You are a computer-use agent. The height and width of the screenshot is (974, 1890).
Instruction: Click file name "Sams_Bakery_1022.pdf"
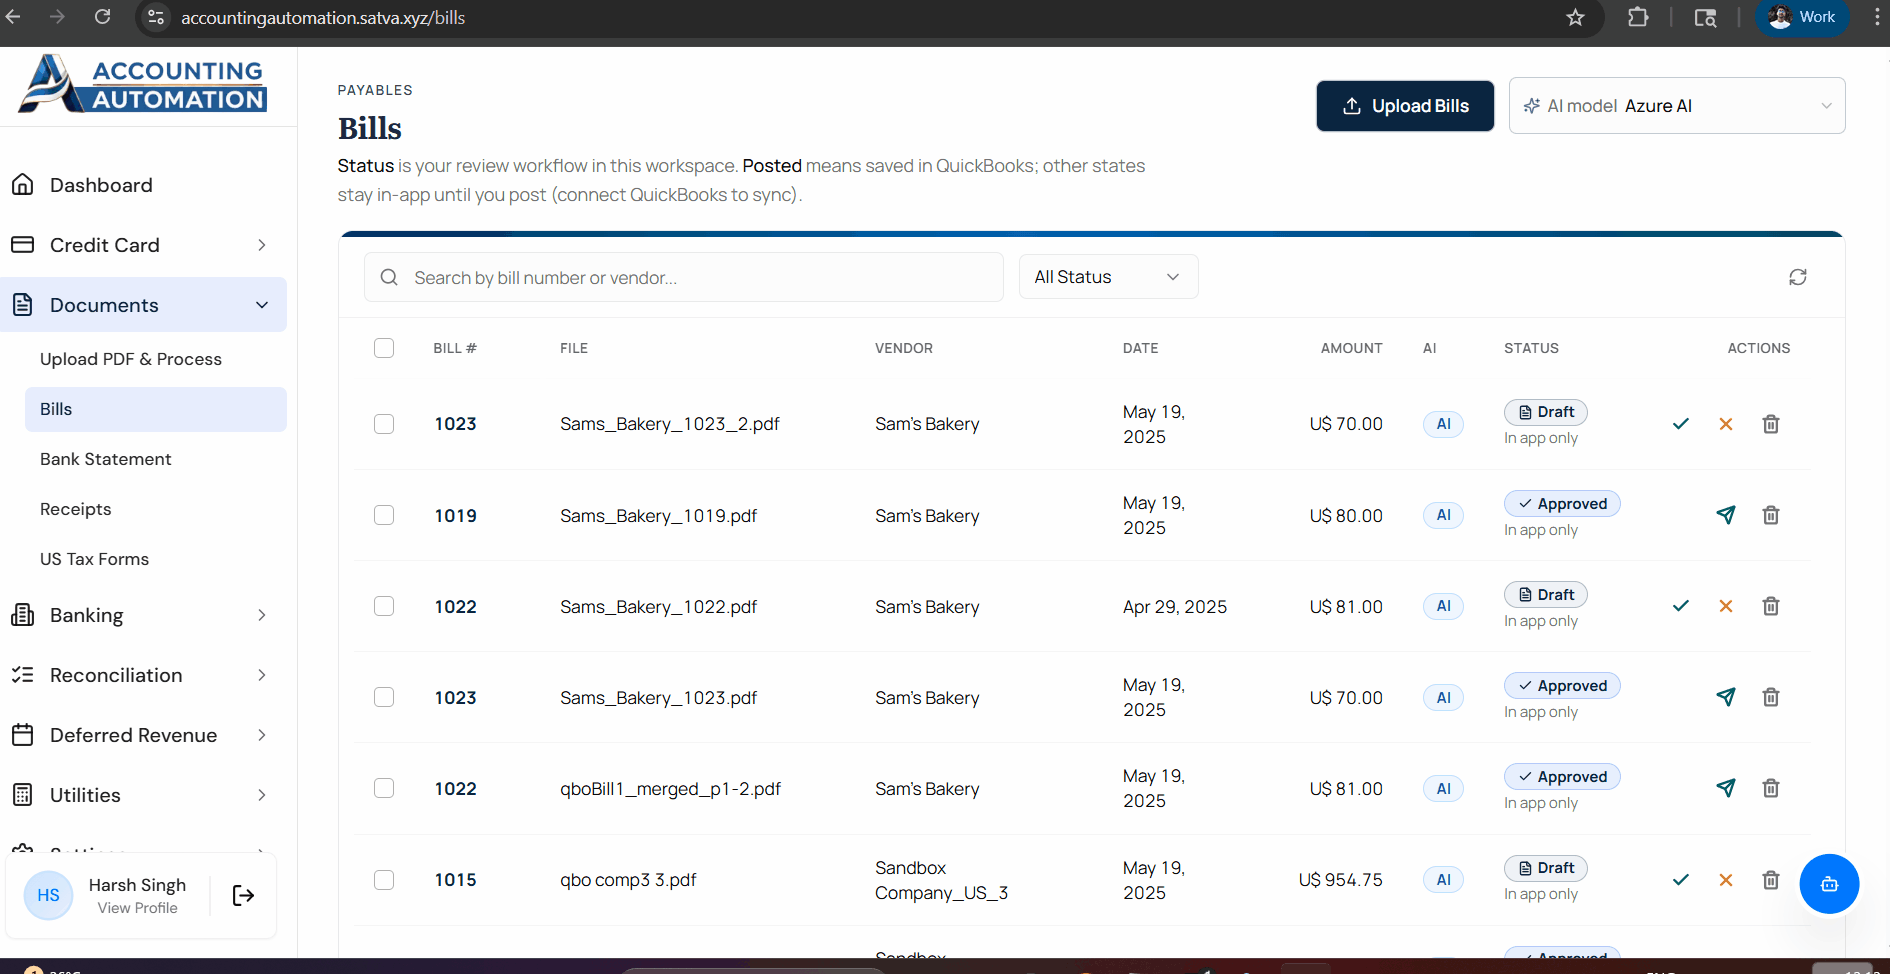click(658, 607)
